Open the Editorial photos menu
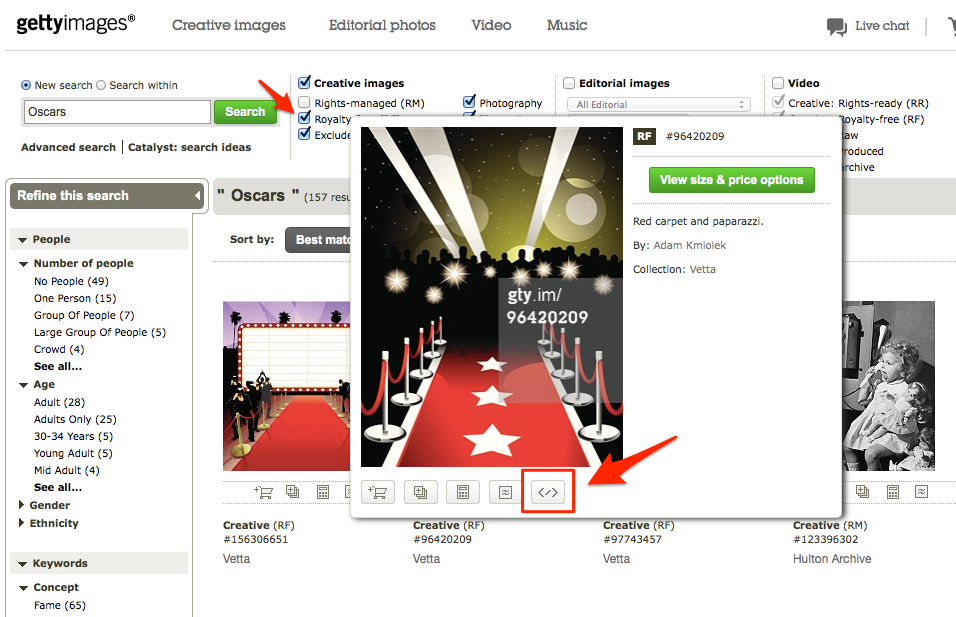The height and width of the screenshot is (617, 956). [x=382, y=25]
